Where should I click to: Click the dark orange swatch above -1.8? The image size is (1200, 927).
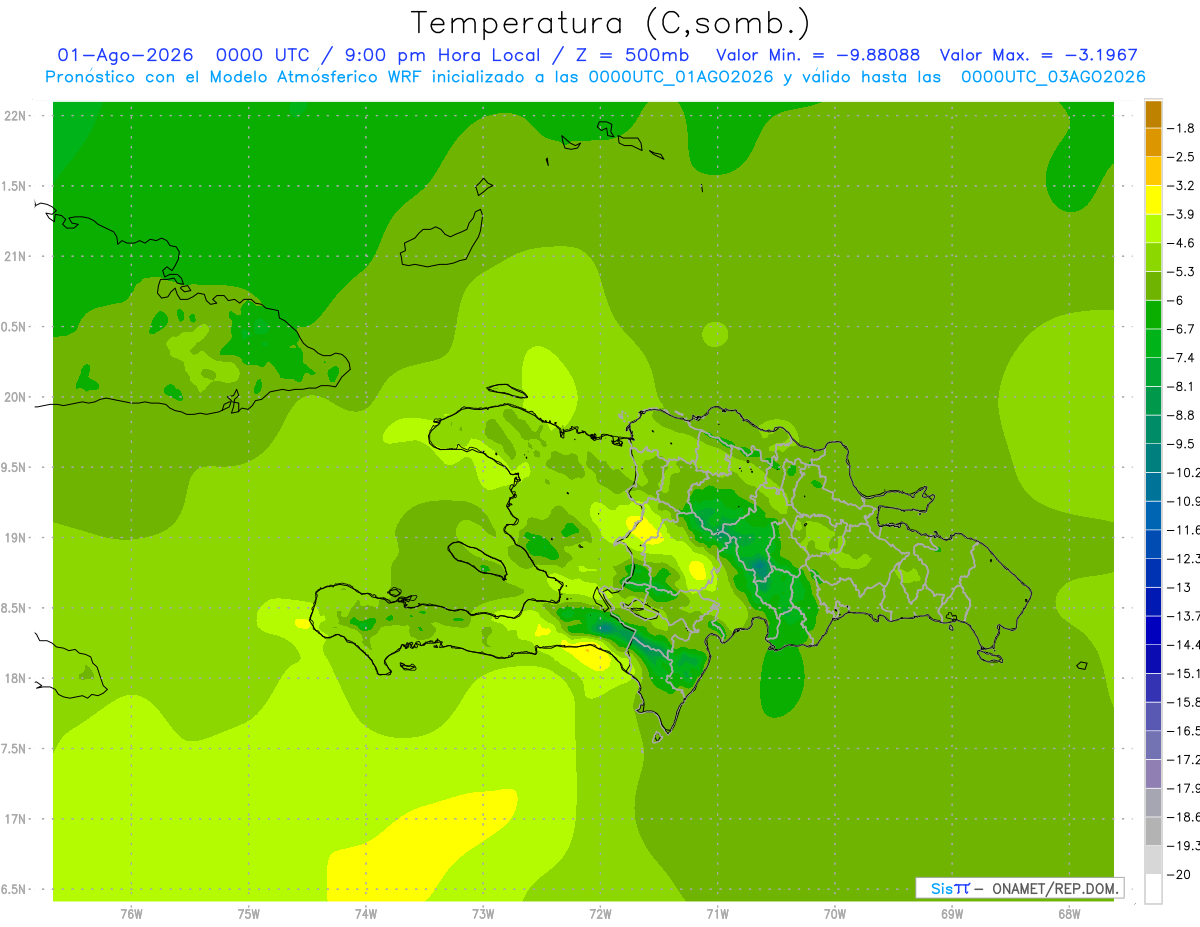1153,115
